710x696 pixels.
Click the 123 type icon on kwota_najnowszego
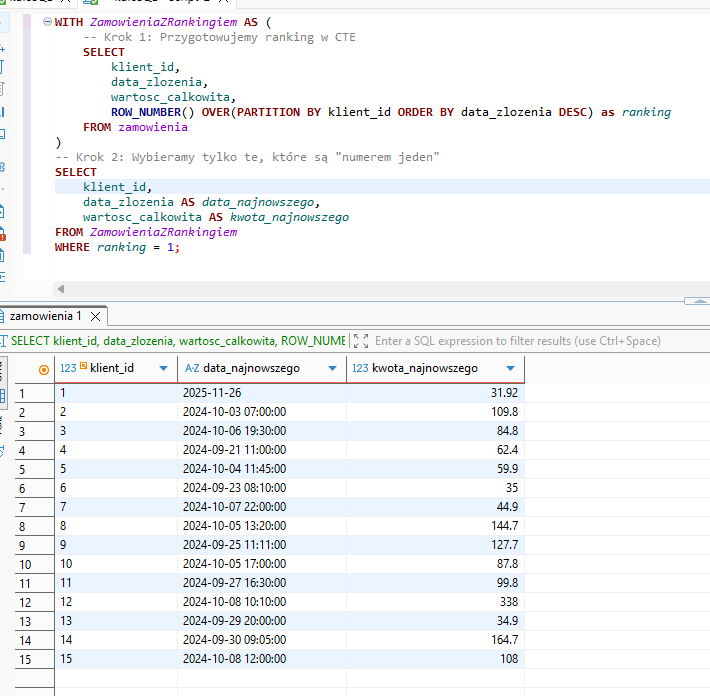point(360,368)
